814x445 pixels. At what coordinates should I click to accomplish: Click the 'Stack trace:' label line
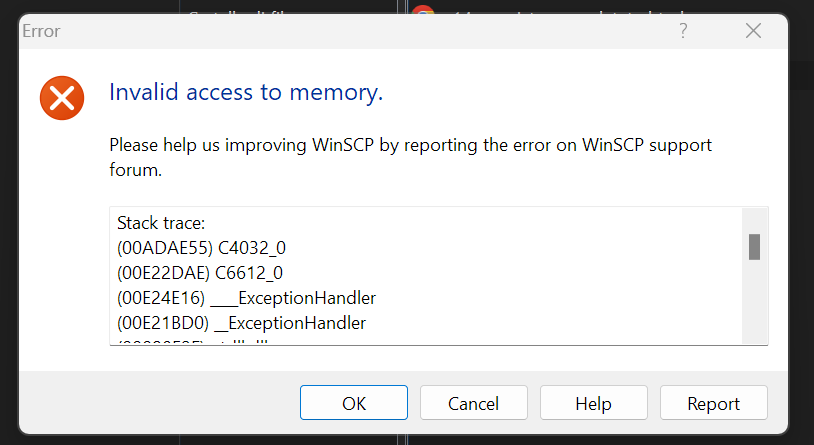tap(160, 222)
